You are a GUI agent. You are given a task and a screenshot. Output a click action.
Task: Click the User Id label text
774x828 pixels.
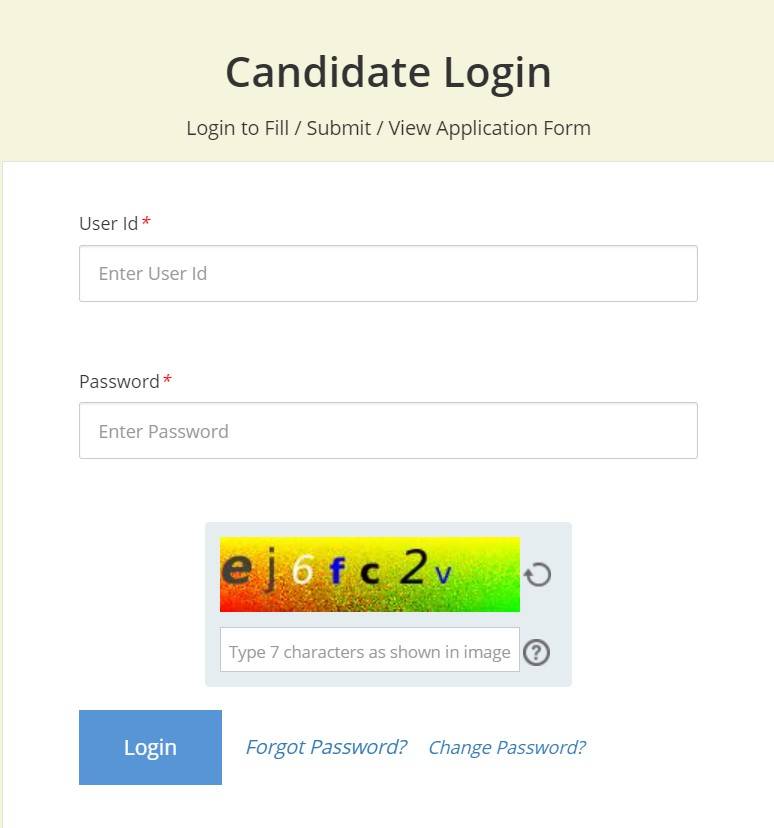(x=108, y=224)
